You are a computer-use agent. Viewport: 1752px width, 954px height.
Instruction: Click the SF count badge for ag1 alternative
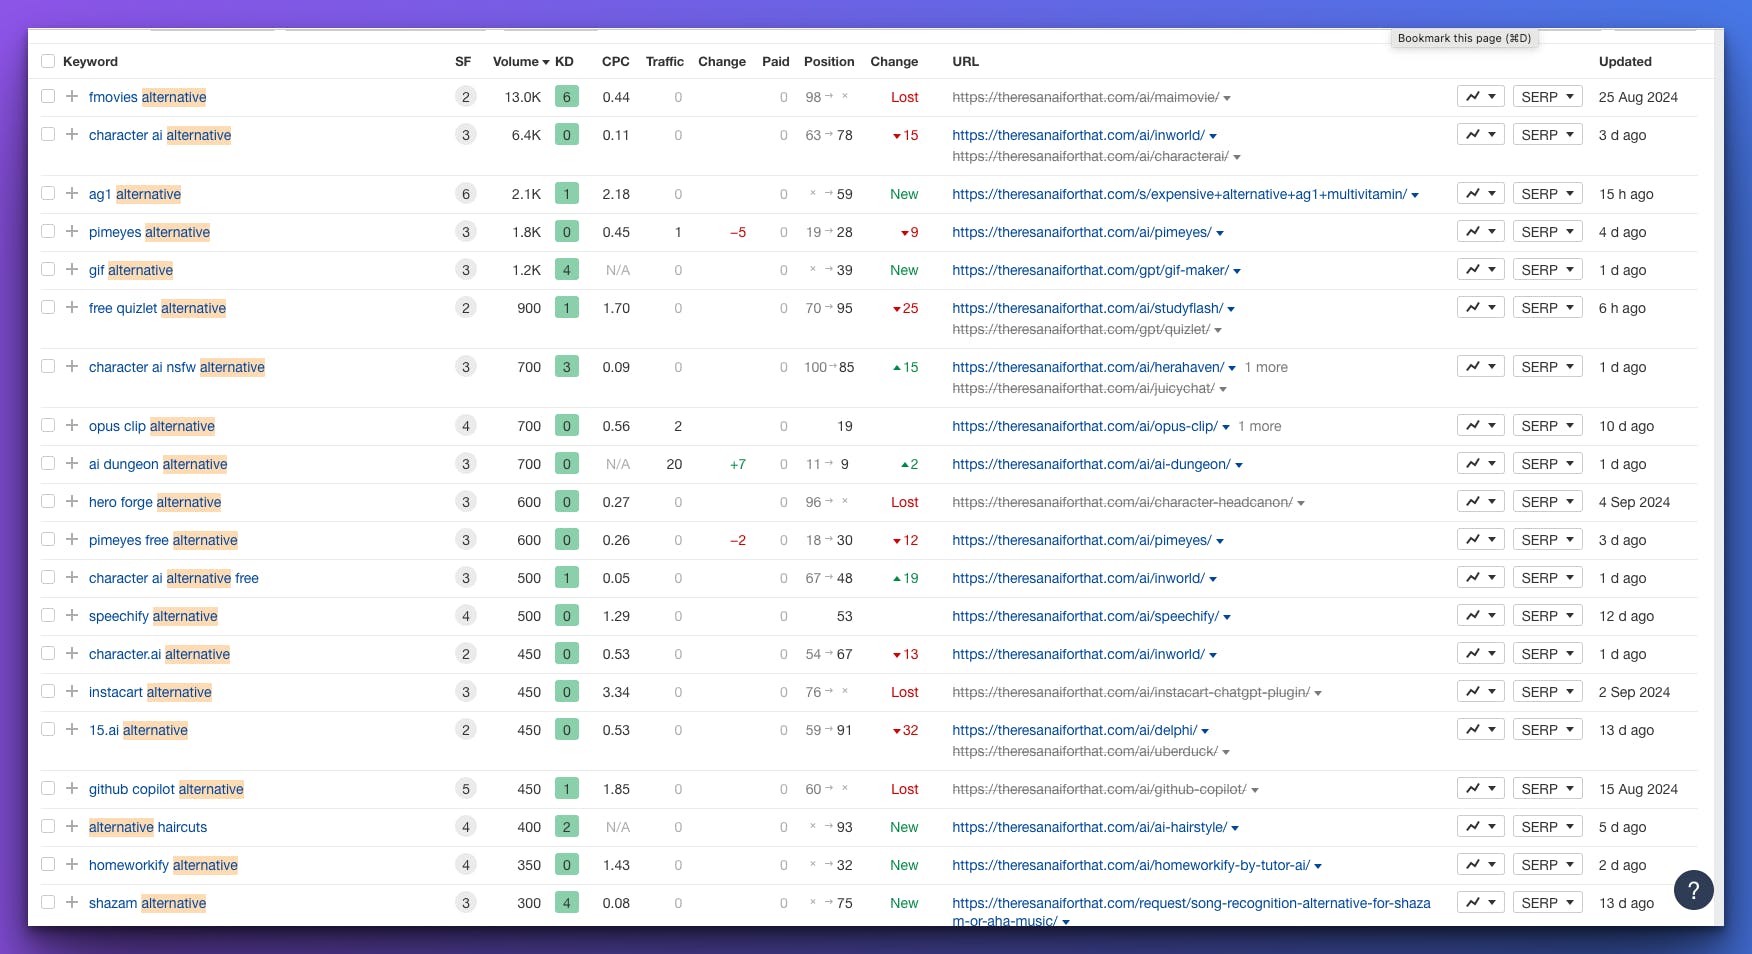(465, 194)
